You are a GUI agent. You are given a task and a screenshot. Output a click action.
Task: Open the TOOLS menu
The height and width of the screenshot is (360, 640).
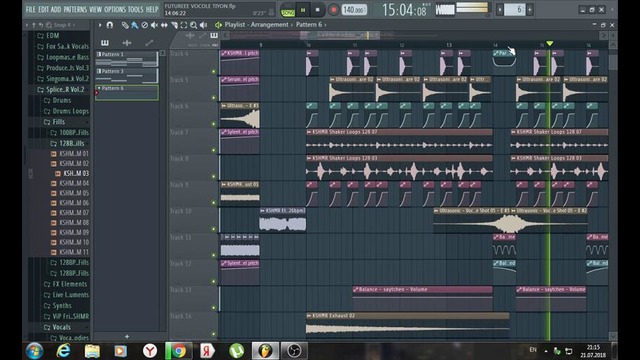pyautogui.click(x=136, y=9)
